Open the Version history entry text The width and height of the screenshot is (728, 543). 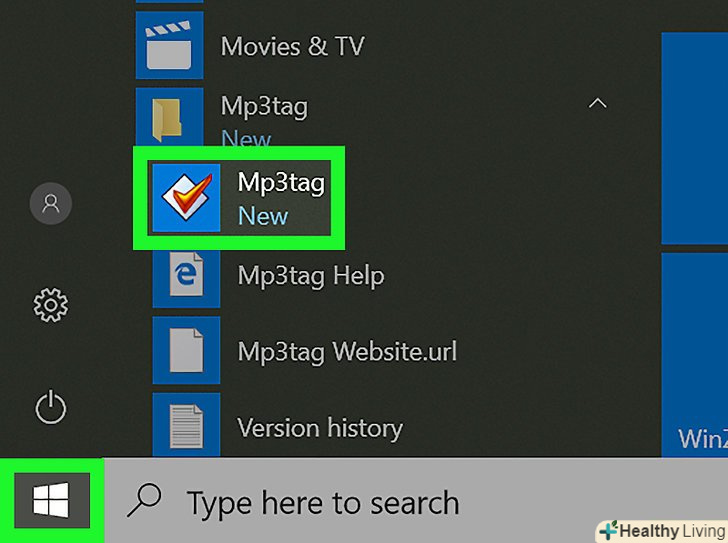(320, 428)
